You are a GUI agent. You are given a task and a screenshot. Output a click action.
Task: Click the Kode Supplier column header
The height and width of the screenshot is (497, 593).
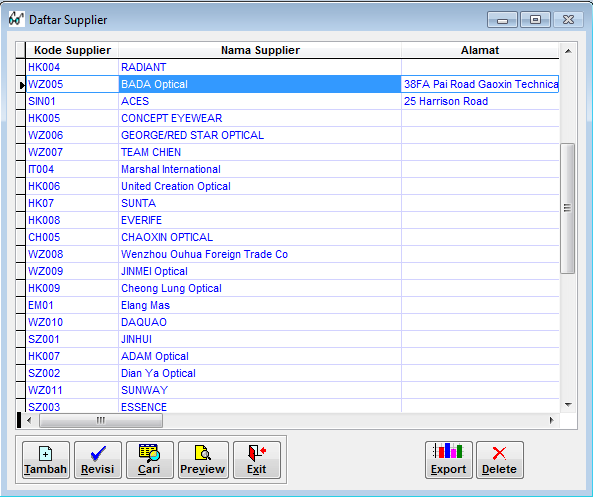point(72,50)
